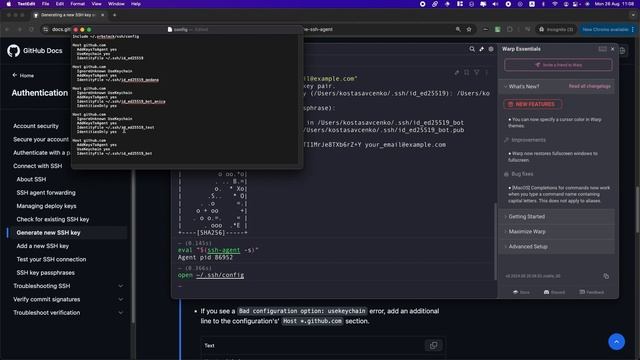Open Secure your account sidebar item
Viewport: 640px width, 360px height.
click(41, 140)
